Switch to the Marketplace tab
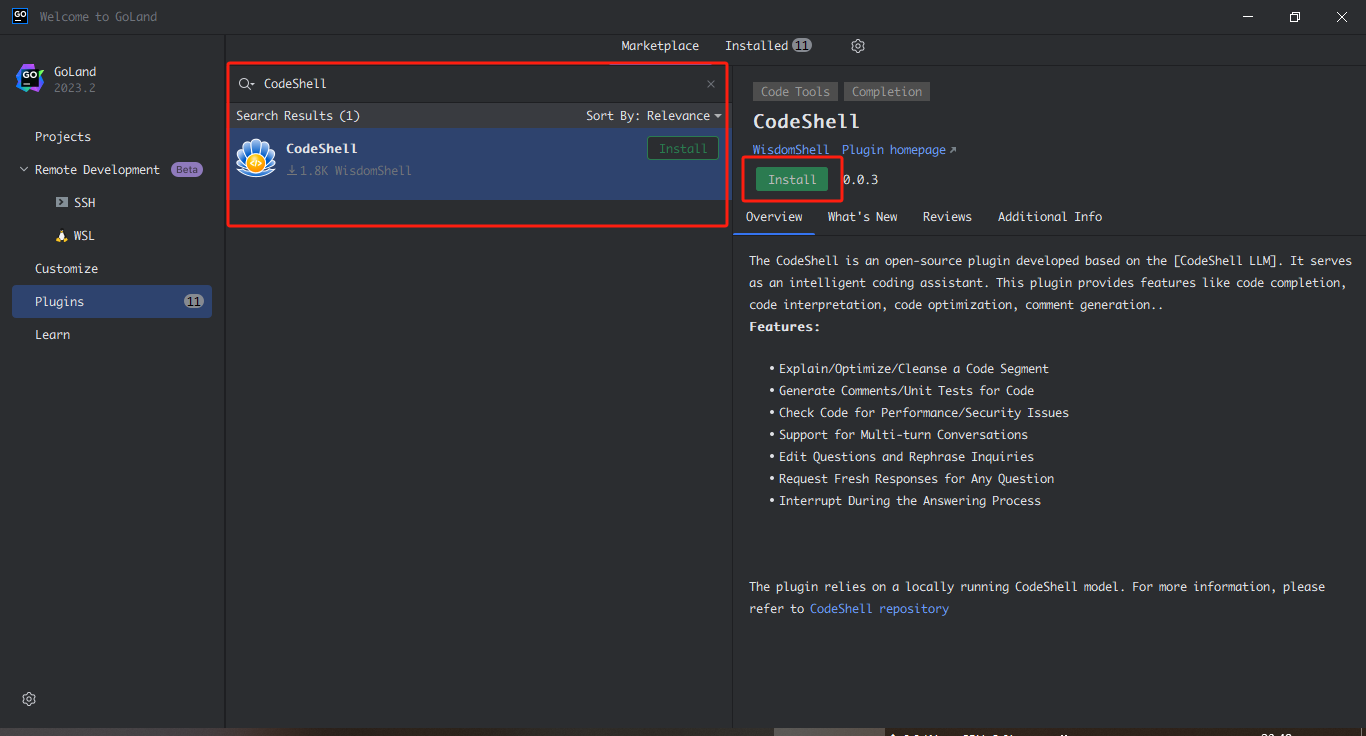The width and height of the screenshot is (1366, 736). (660, 46)
